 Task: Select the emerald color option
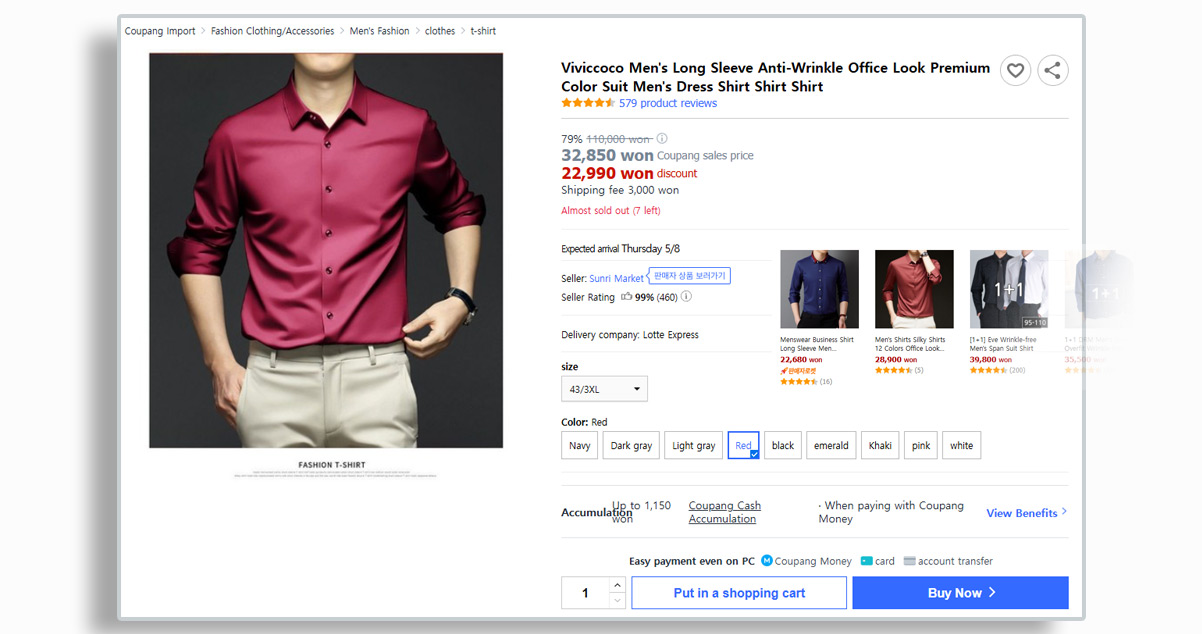click(x=831, y=446)
